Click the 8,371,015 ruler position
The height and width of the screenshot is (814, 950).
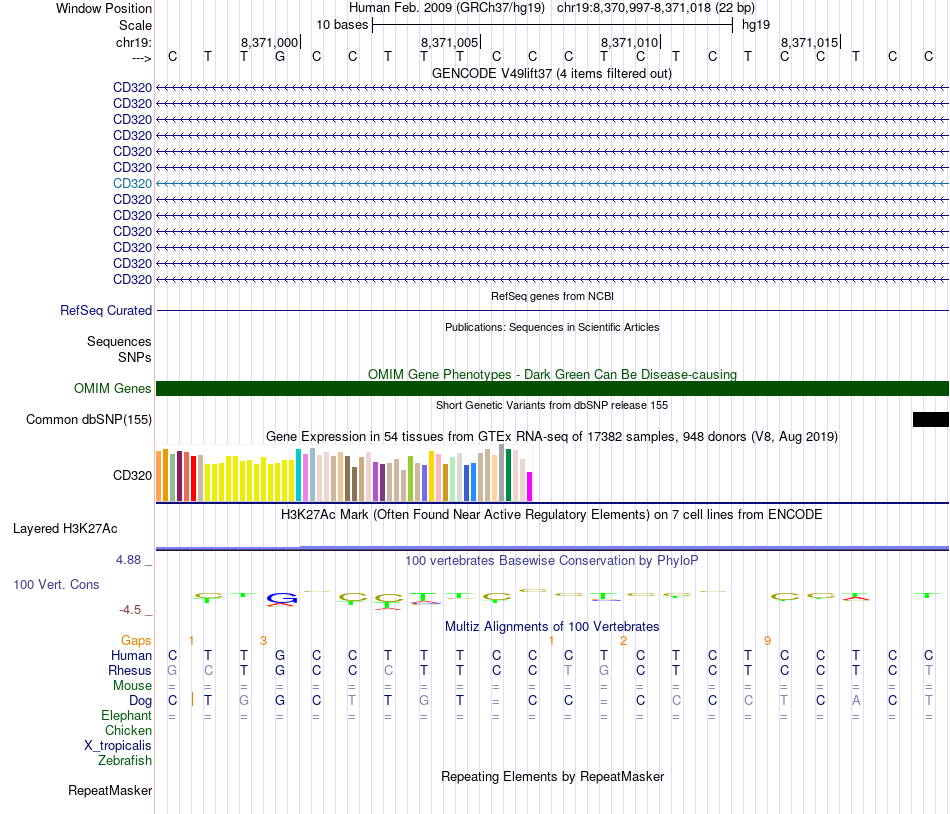tap(809, 42)
